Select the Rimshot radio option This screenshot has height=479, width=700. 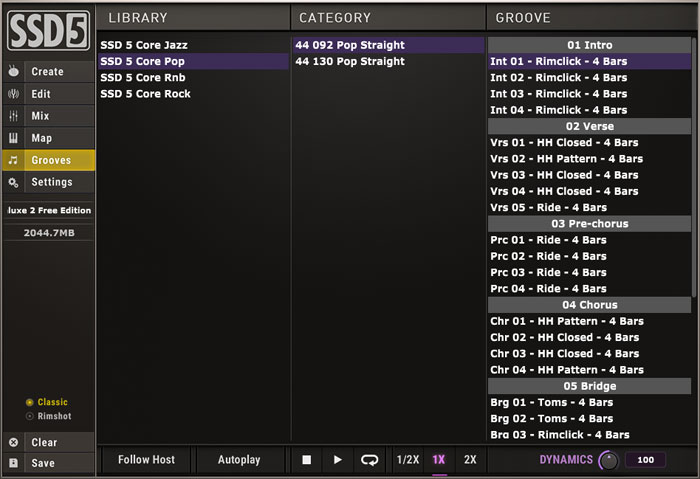(48, 416)
